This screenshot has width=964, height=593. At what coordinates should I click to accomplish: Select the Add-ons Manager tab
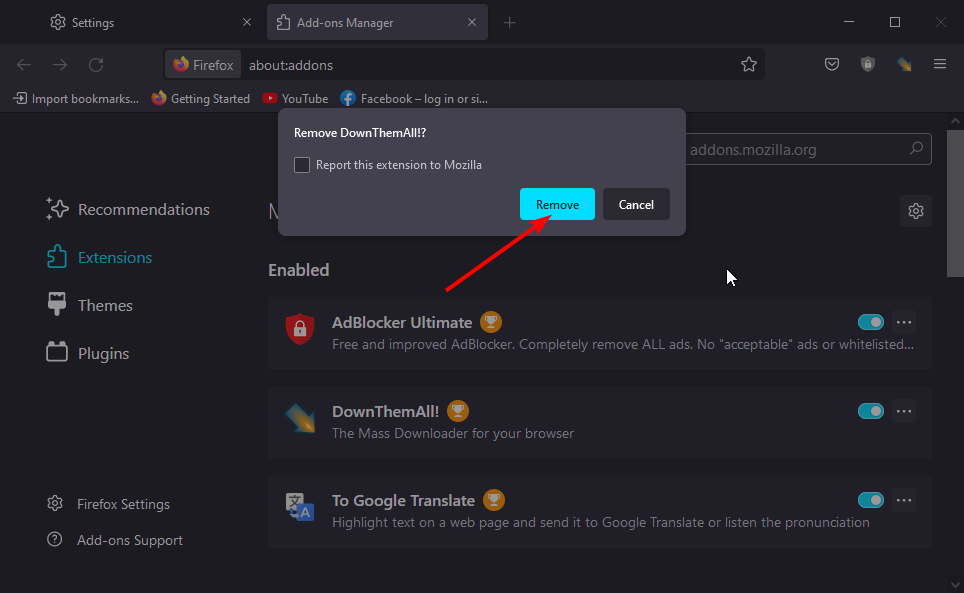(x=377, y=23)
